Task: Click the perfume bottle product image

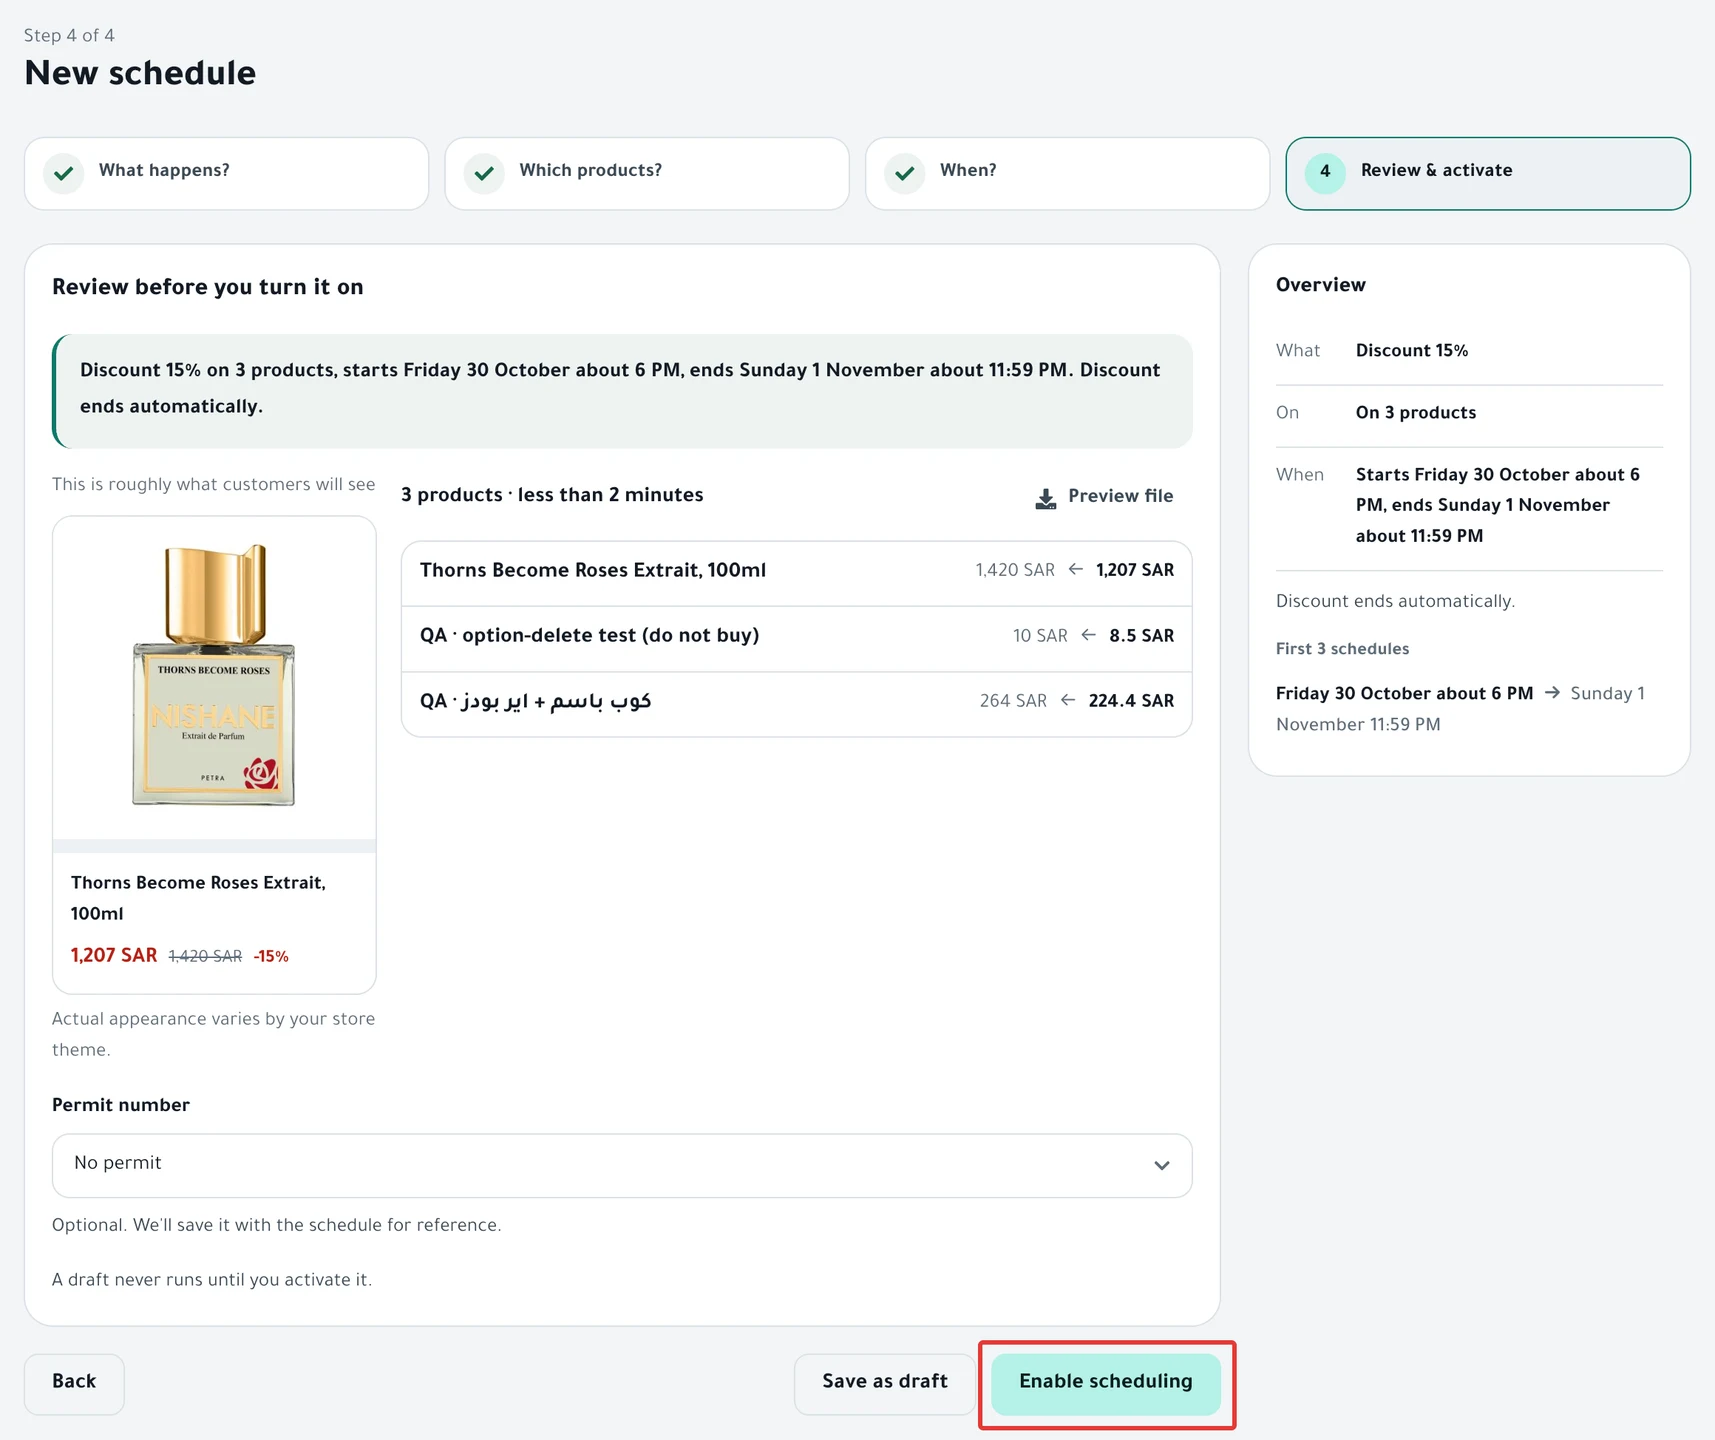Action: click(x=214, y=676)
